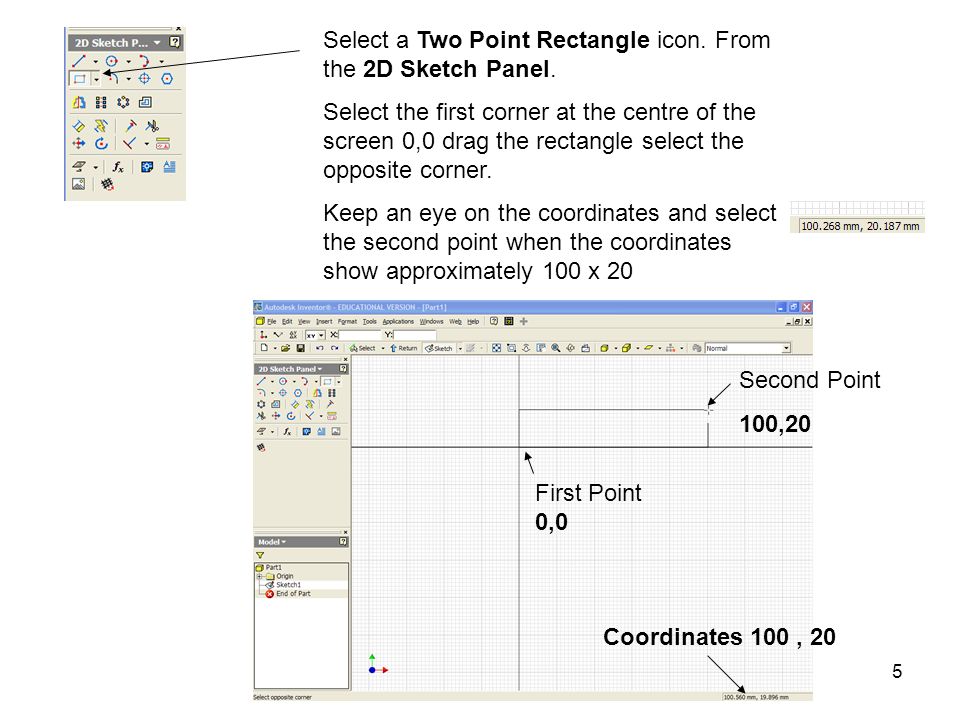
Task: Click the Save disk icon in Inventor toolbar
Action: tap(301, 348)
